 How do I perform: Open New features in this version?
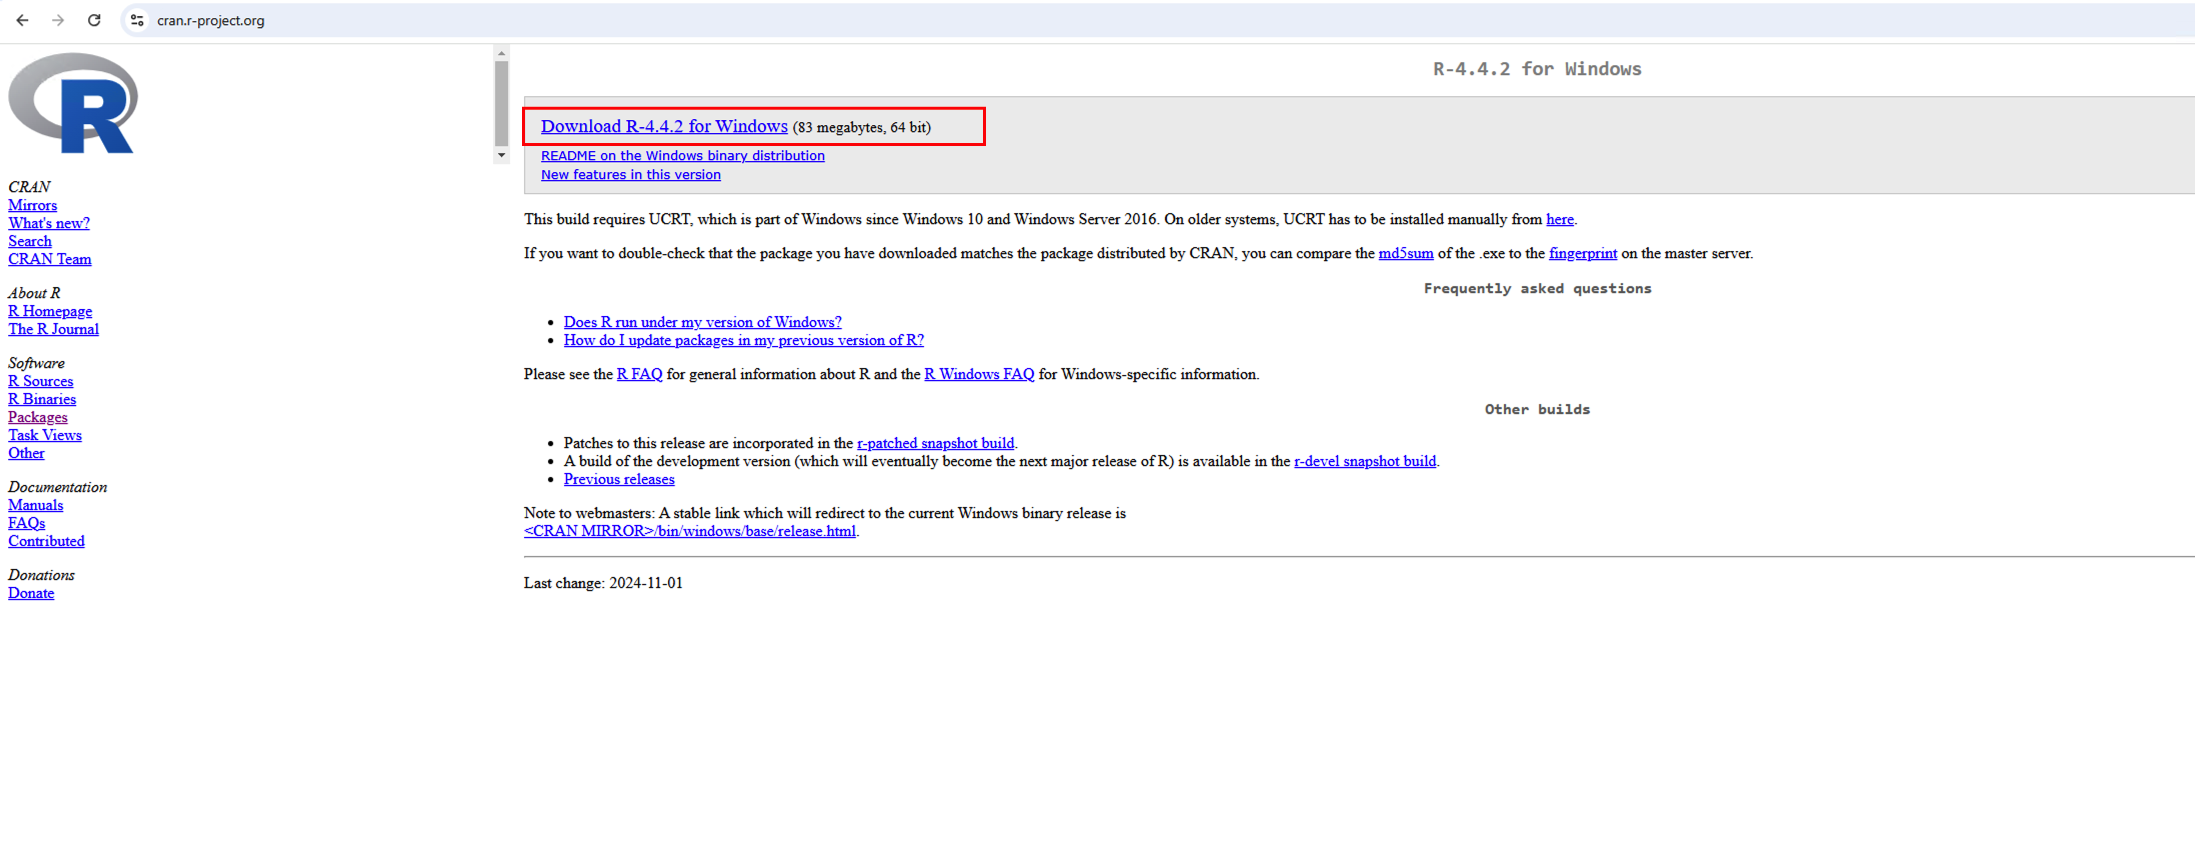point(631,175)
